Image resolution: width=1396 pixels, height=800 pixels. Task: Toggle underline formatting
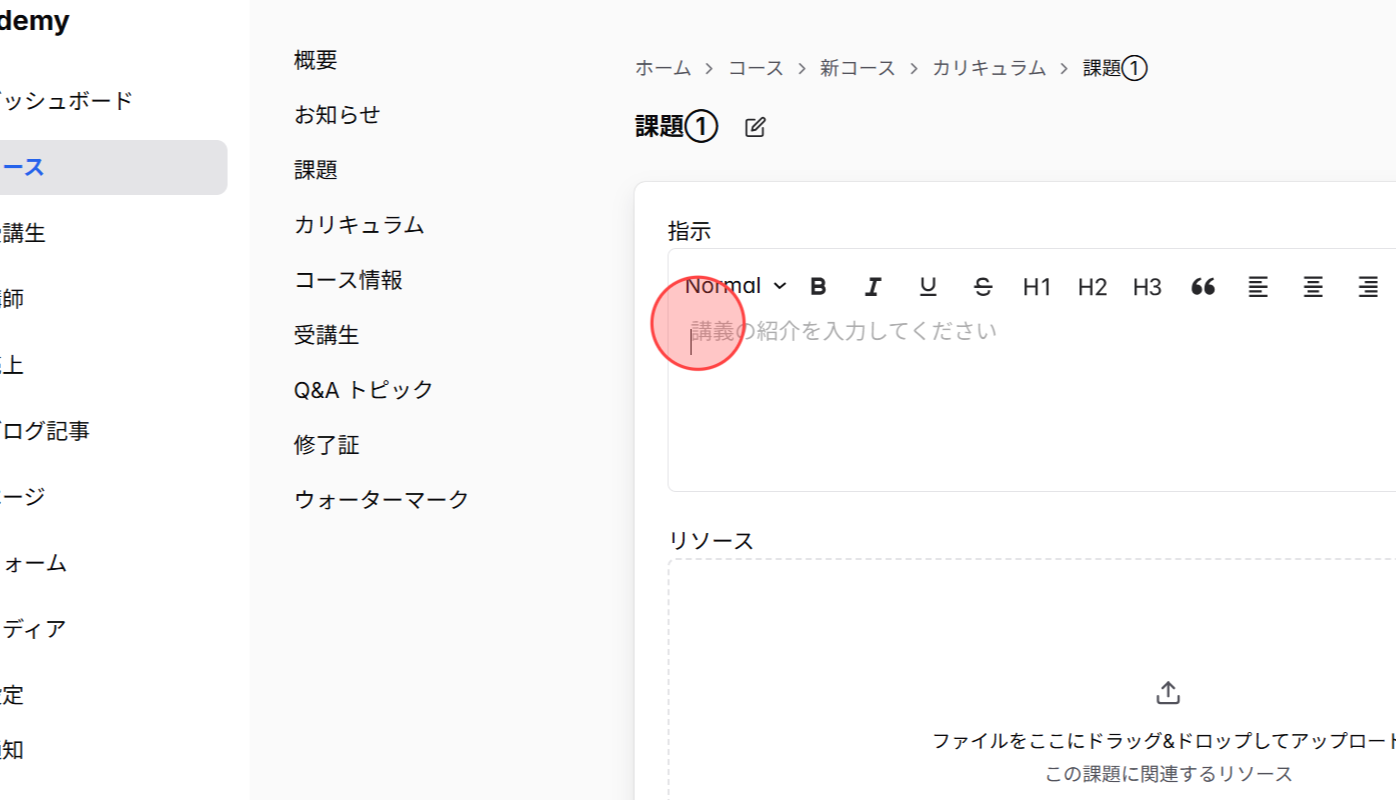pos(928,287)
